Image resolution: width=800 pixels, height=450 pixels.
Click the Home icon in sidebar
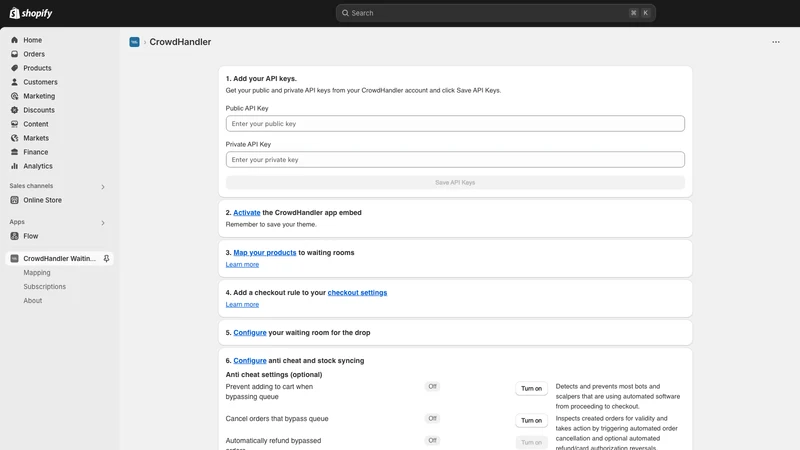click(14, 40)
